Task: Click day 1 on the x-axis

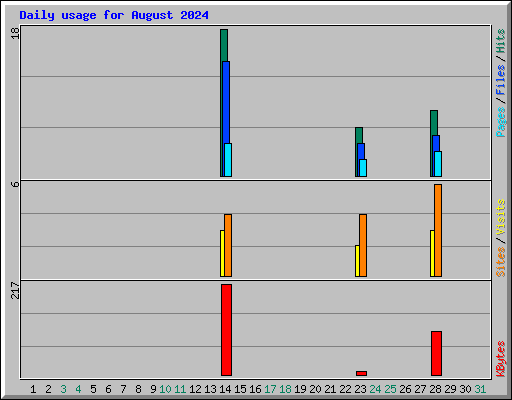Action: [33, 389]
